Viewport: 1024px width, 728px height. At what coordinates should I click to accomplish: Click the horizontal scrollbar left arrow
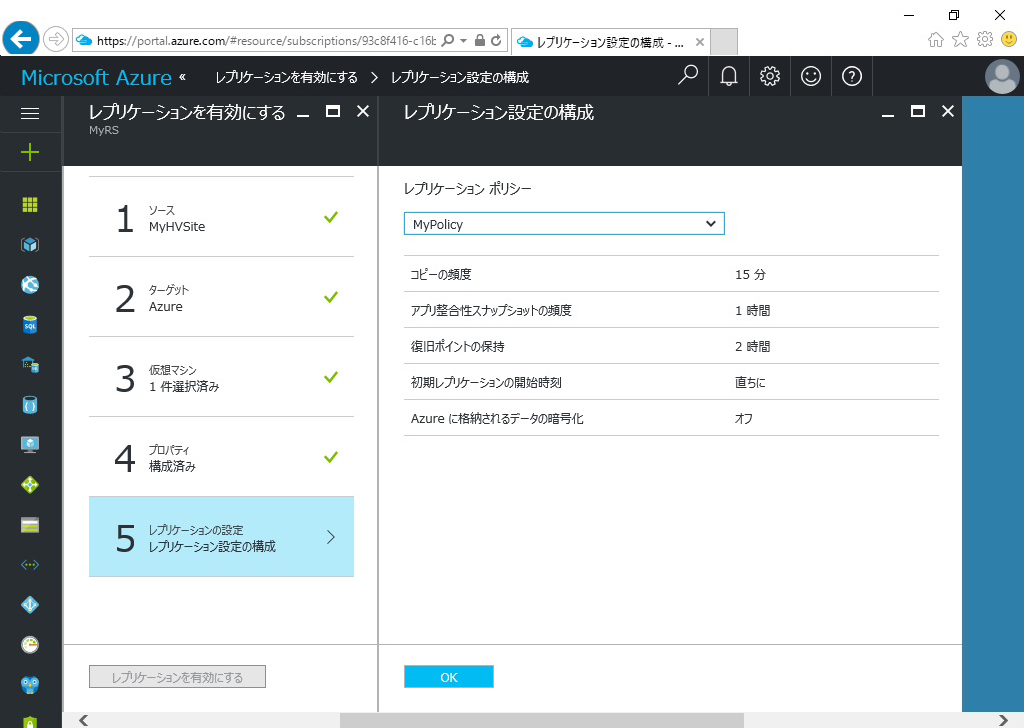[83, 720]
